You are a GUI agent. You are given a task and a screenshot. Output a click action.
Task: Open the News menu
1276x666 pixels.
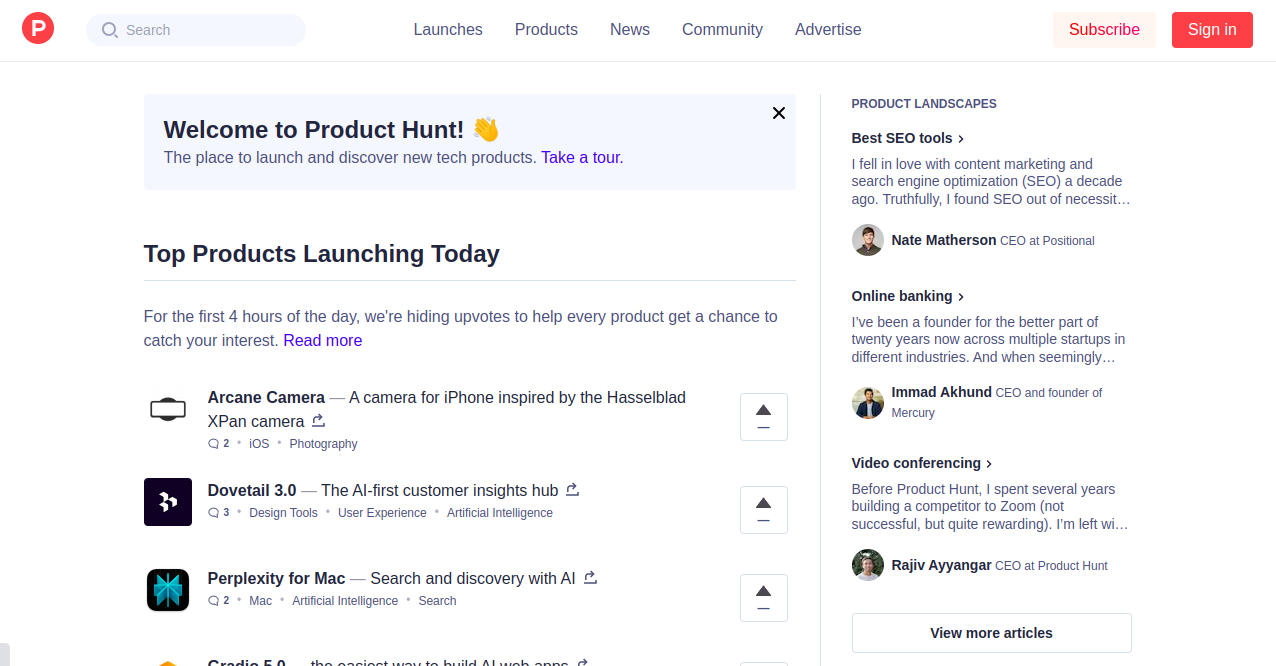[630, 30]
